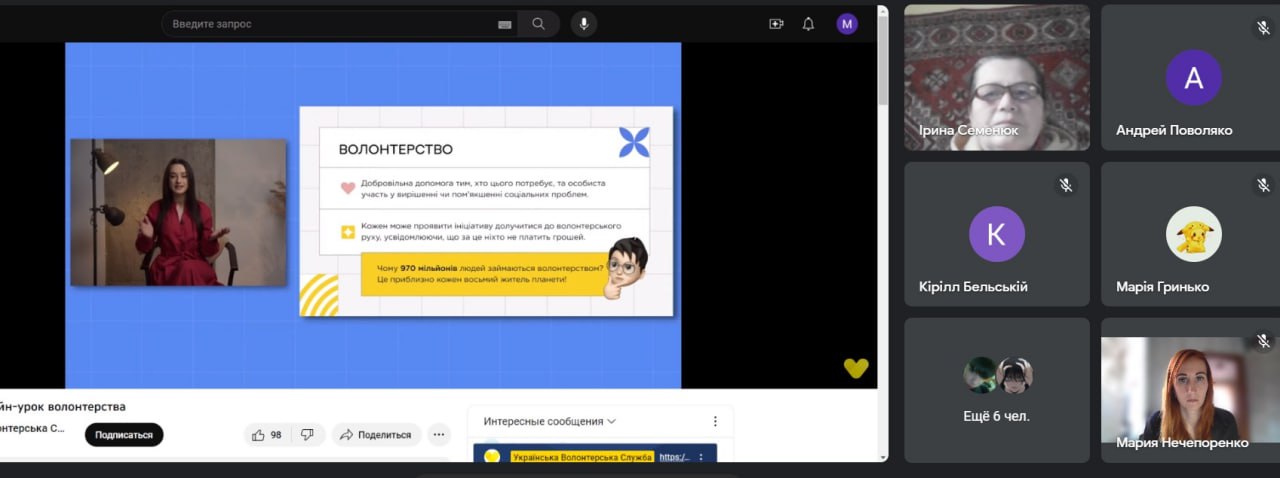Open the on-screen keyboard icon in search
1280x478 pixels.
505,24
